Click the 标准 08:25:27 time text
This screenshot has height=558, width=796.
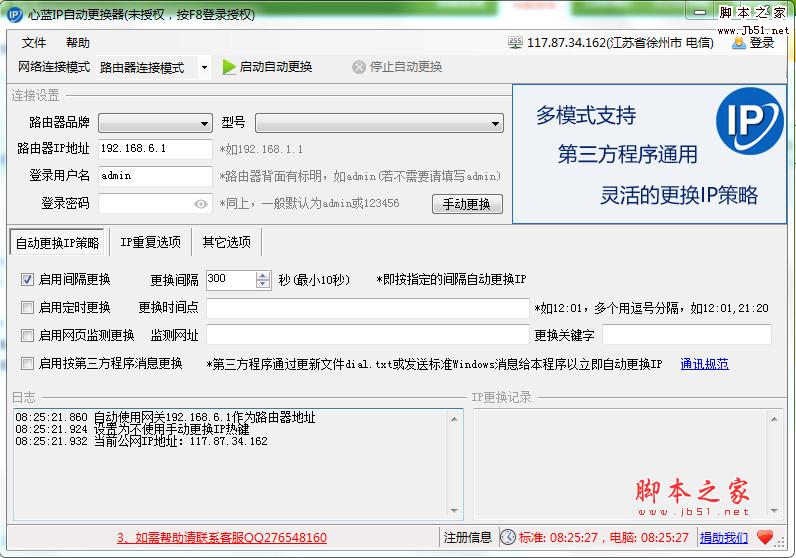coord(558,538)
